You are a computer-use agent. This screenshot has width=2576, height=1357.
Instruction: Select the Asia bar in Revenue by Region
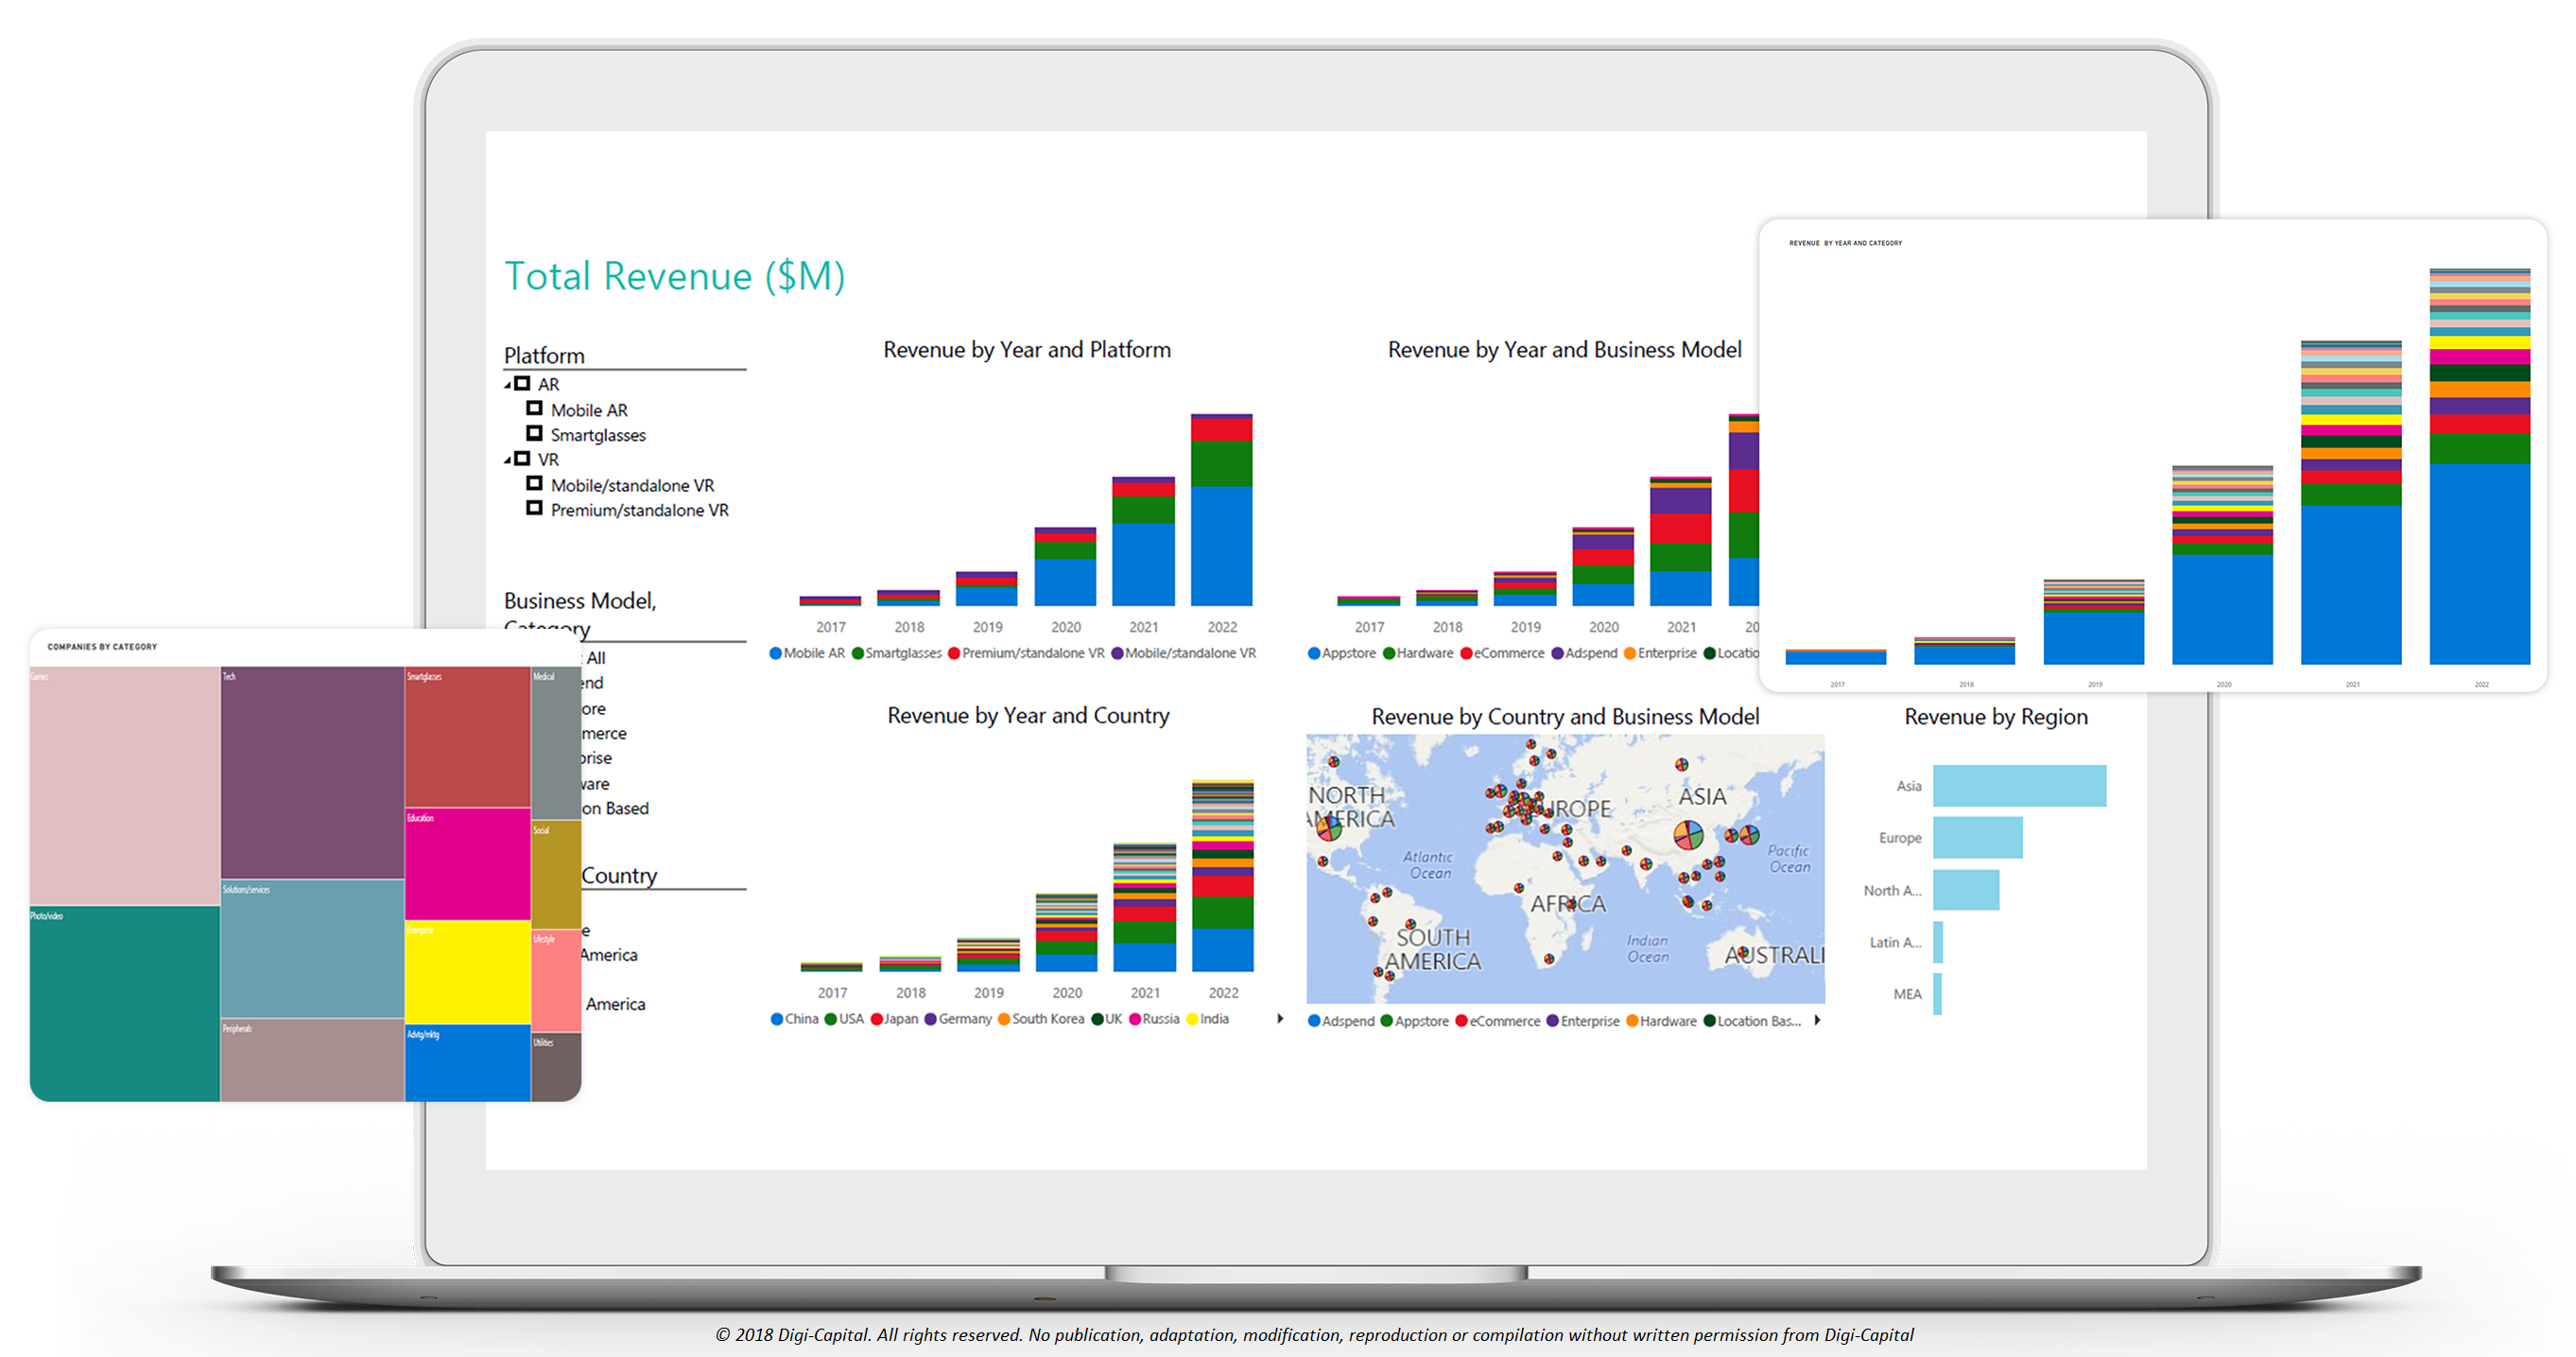coord(2018,786)
